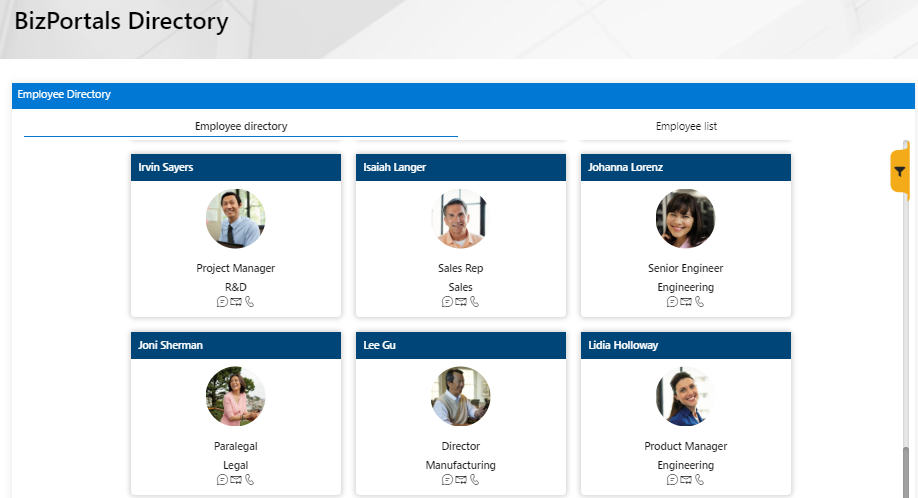This screenshot has width=918, height=498.
Task: Click the vertical scrollbar thumb
Action: tap(906, 472)
